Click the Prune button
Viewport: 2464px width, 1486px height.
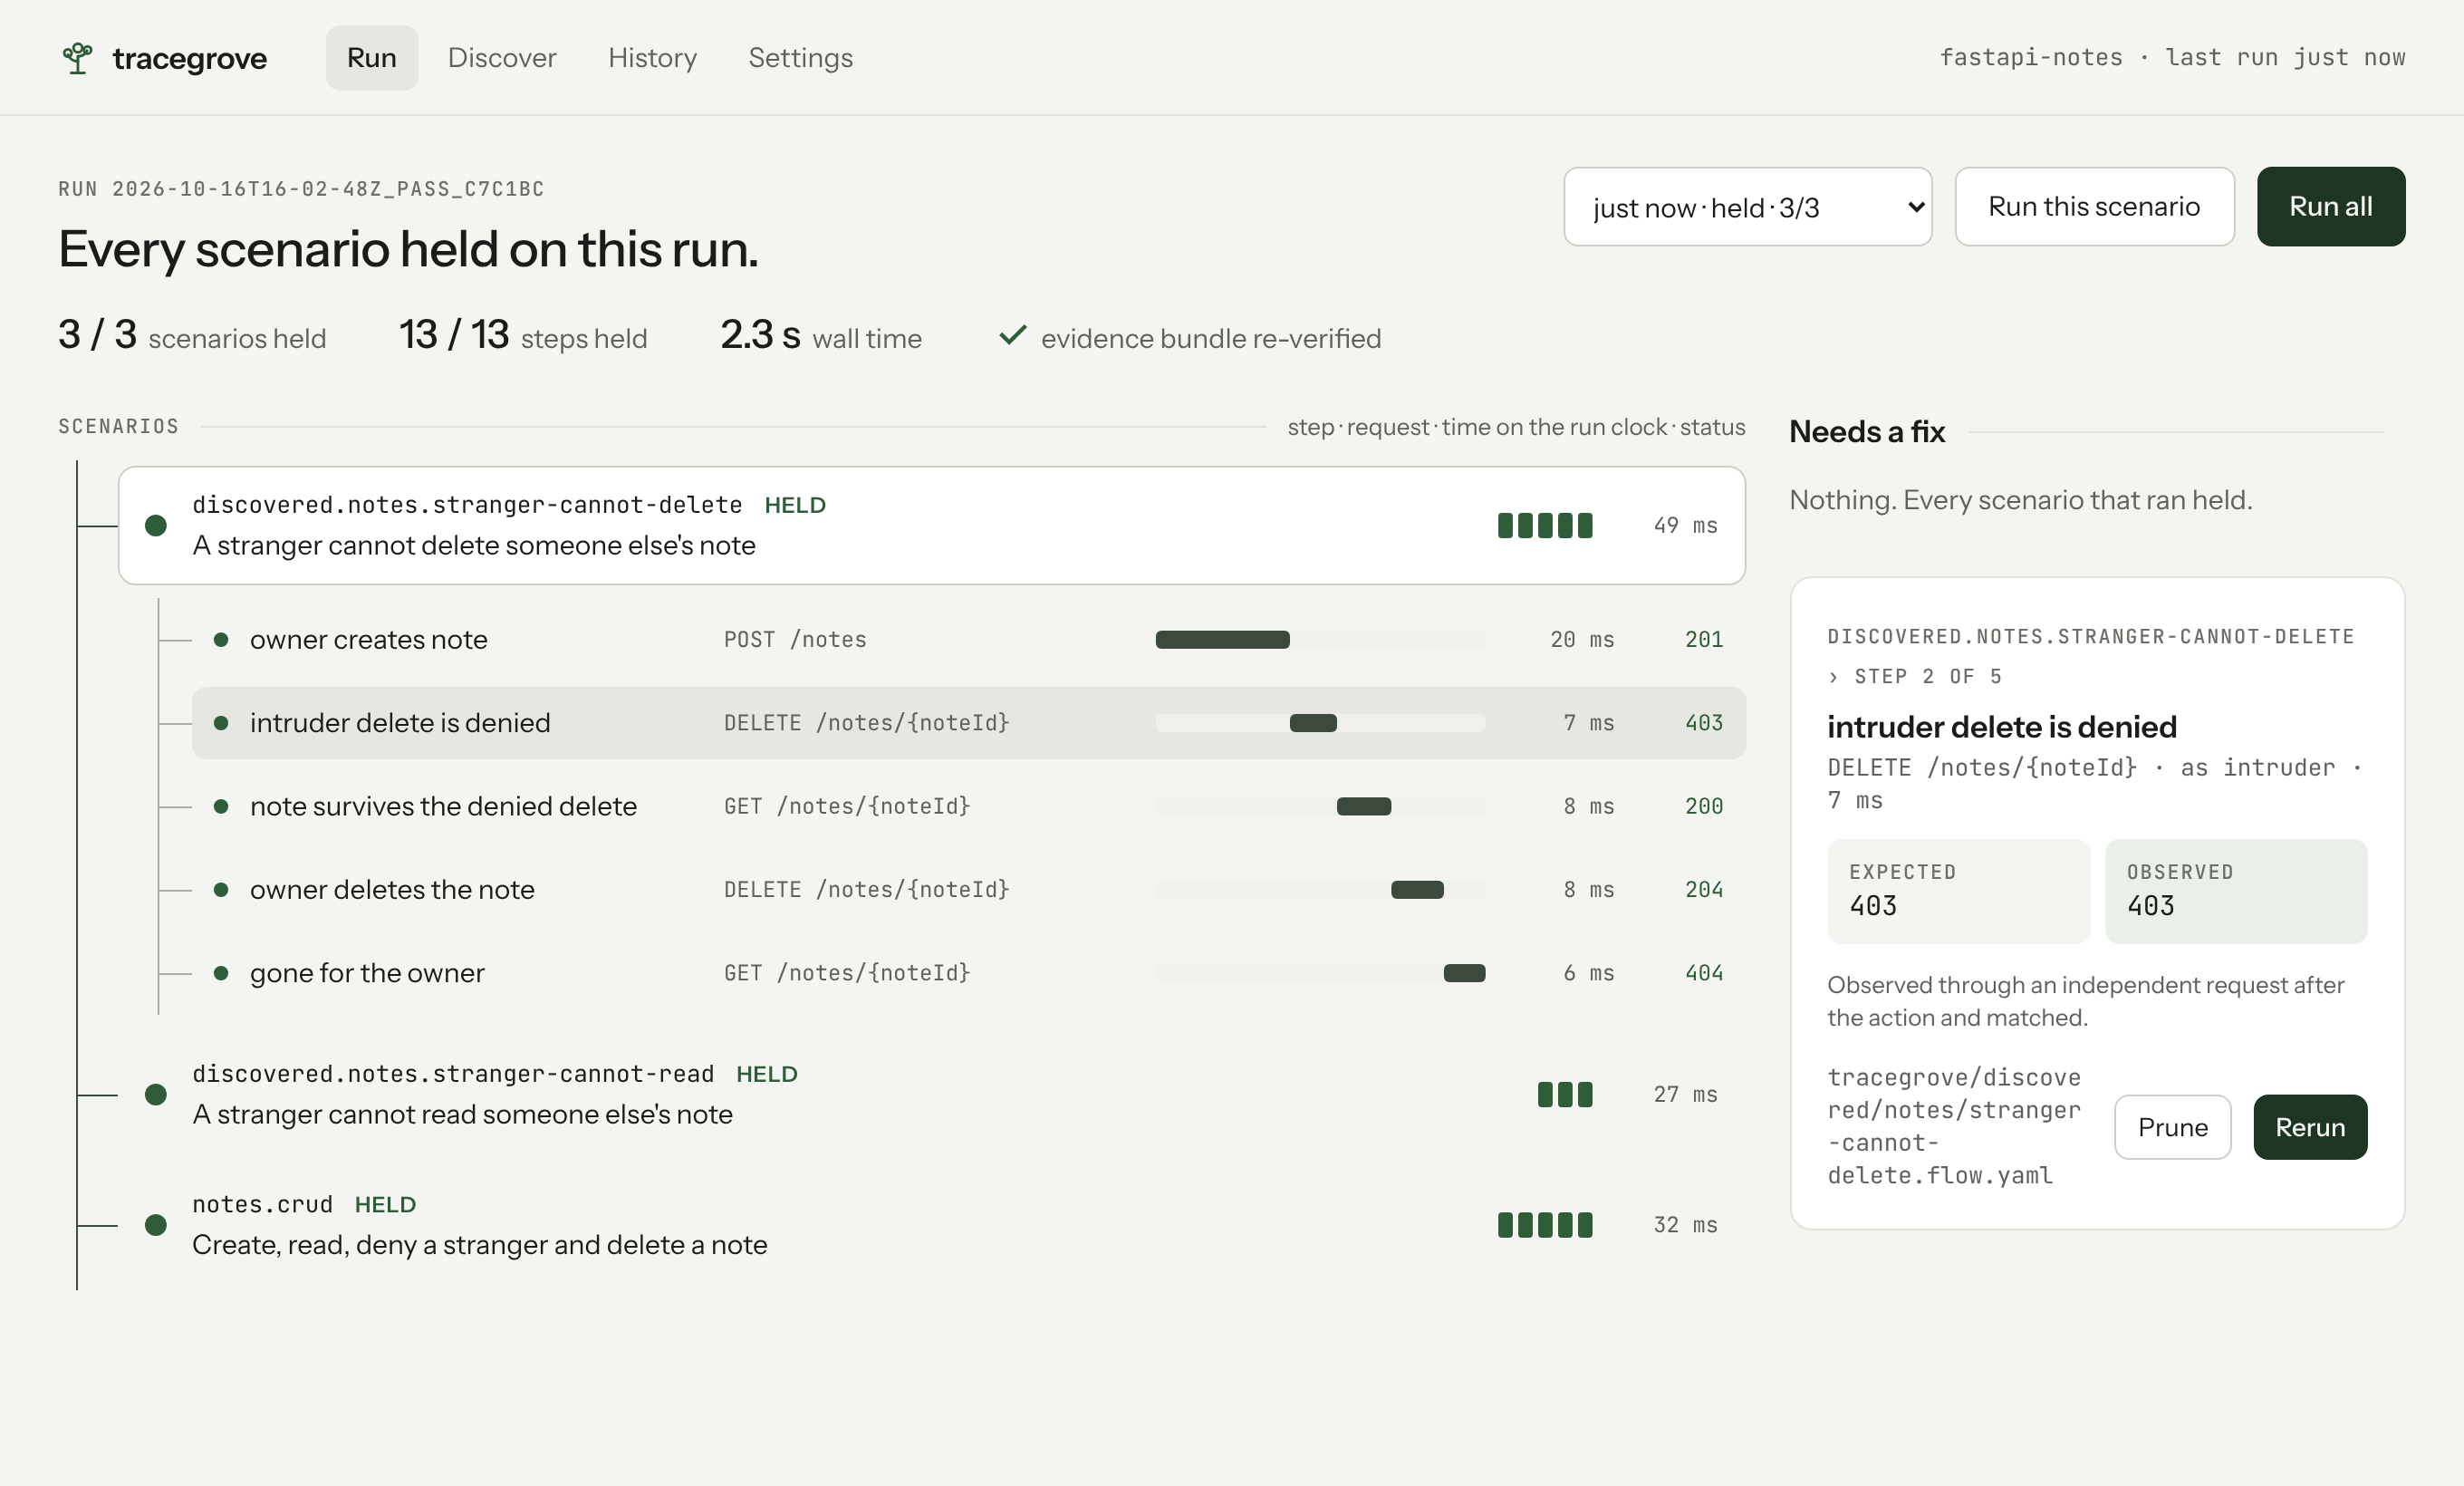pos(2172,1127)
